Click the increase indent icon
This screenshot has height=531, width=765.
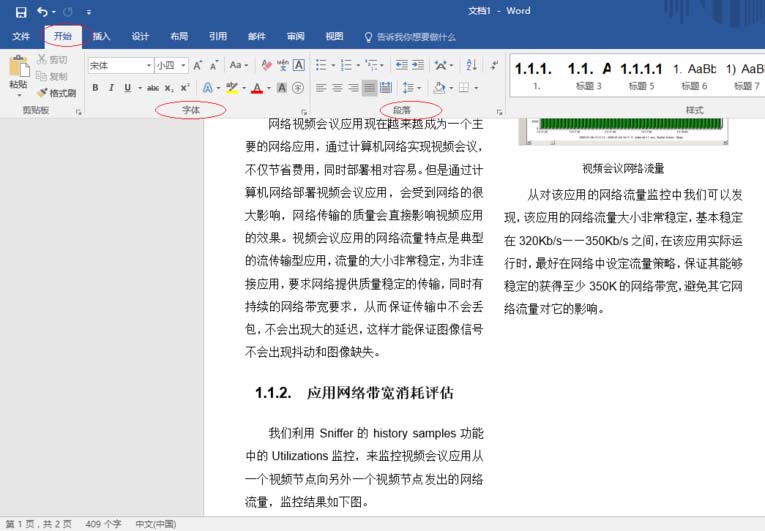click(x=418, y=65)
